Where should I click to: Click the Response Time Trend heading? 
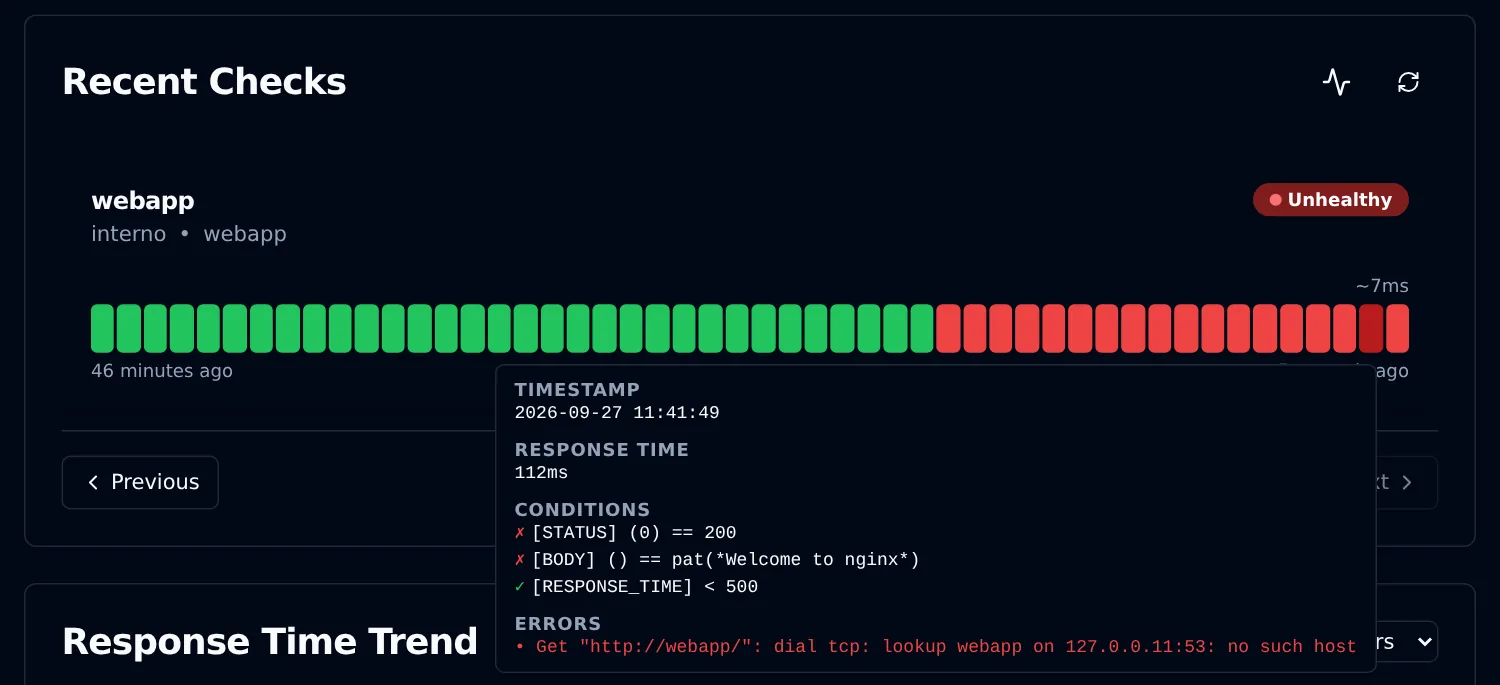(270, 642)
